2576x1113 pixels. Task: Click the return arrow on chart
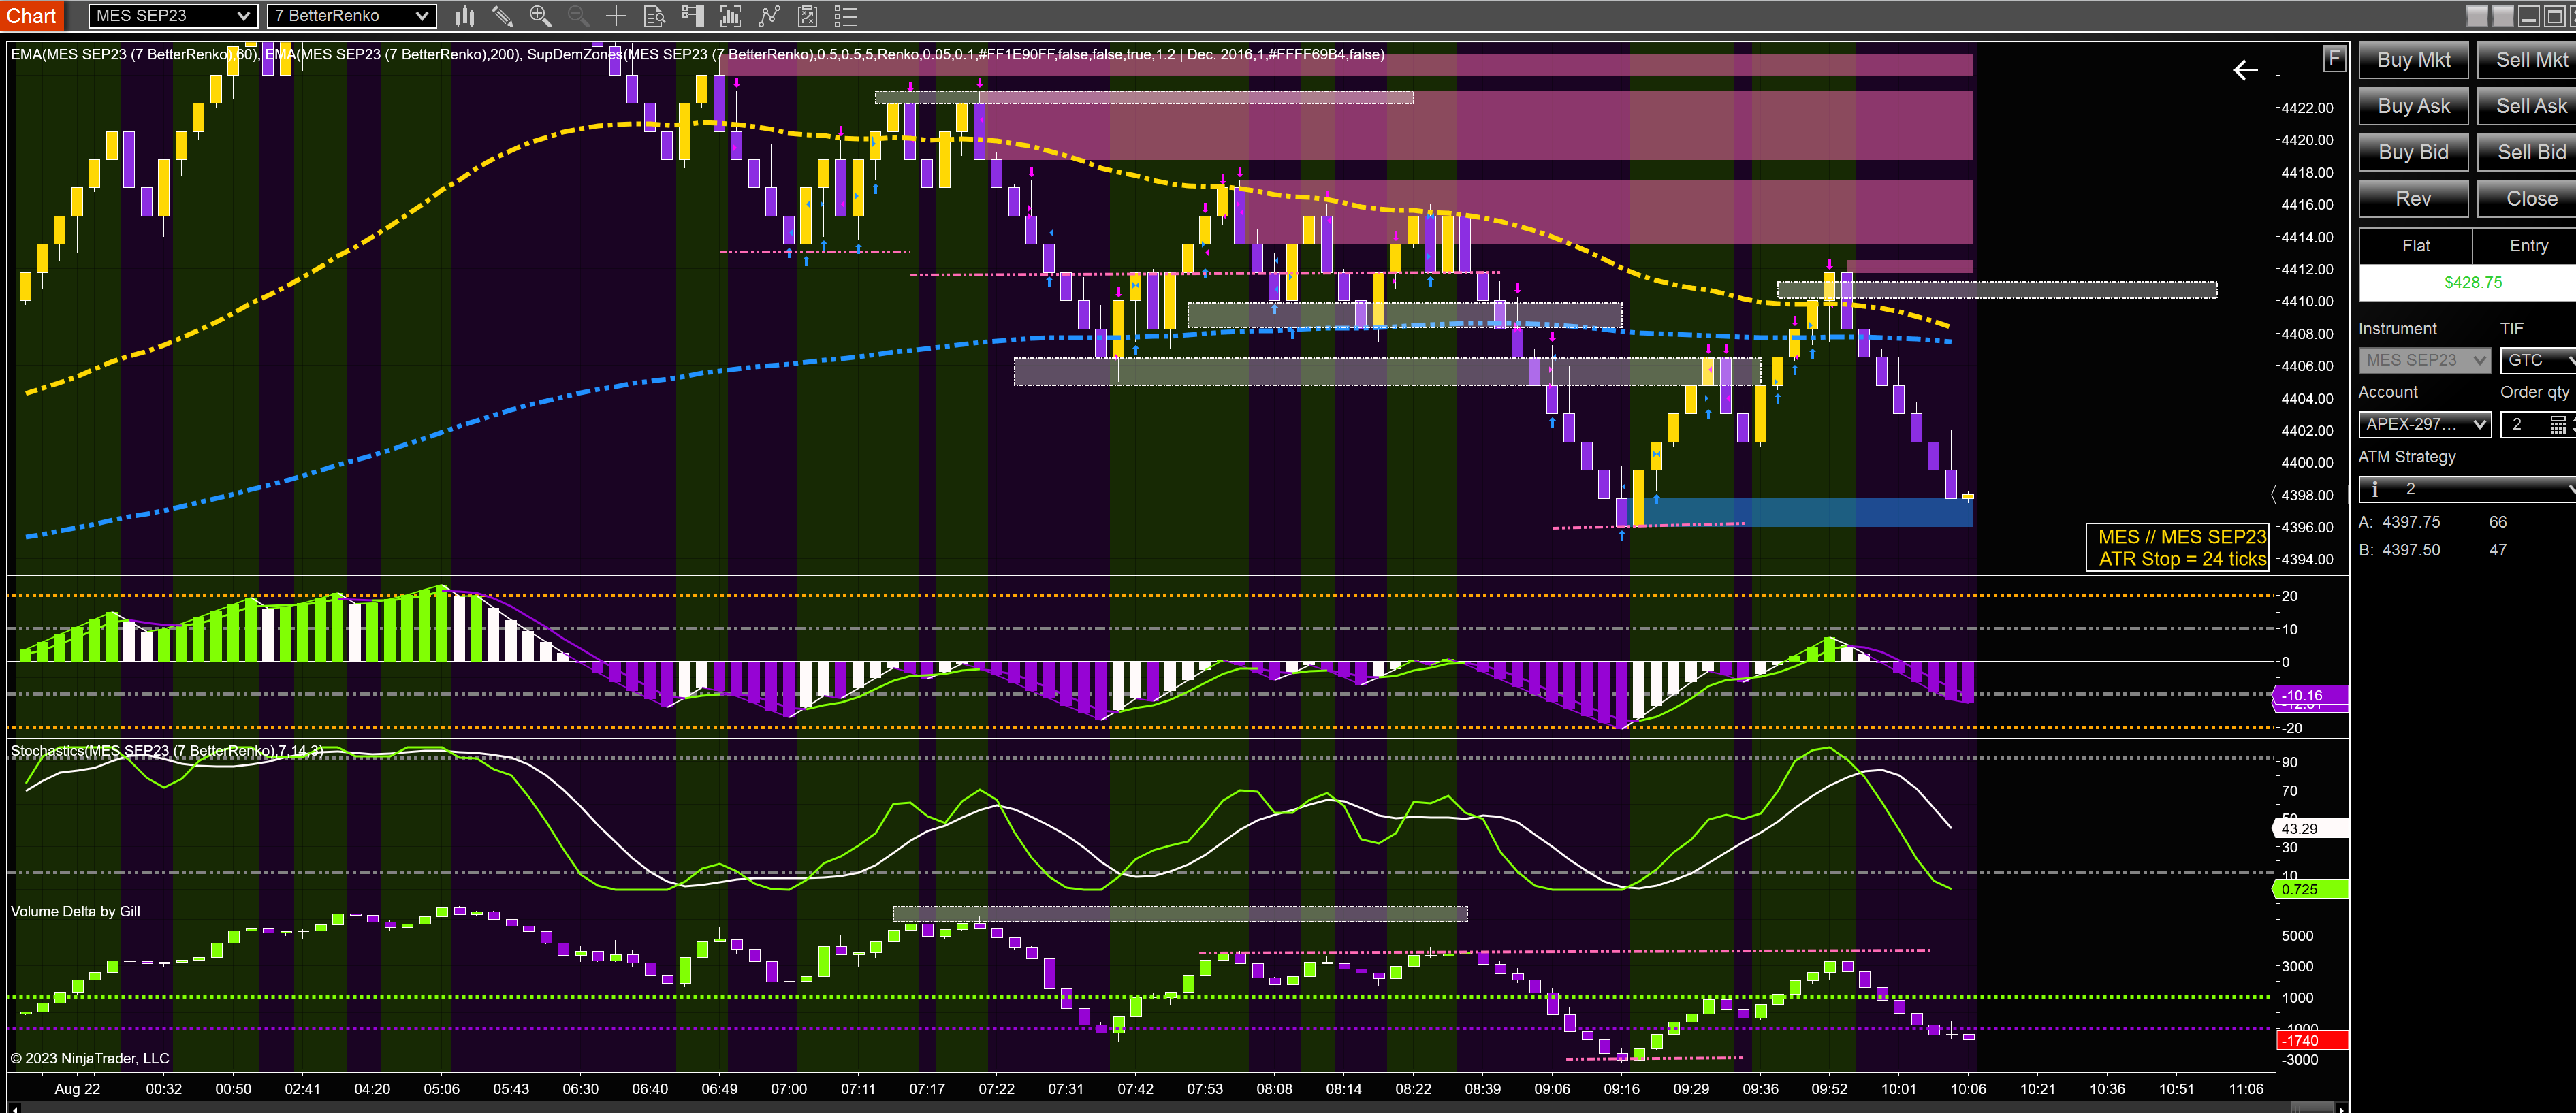(2246, 70)
